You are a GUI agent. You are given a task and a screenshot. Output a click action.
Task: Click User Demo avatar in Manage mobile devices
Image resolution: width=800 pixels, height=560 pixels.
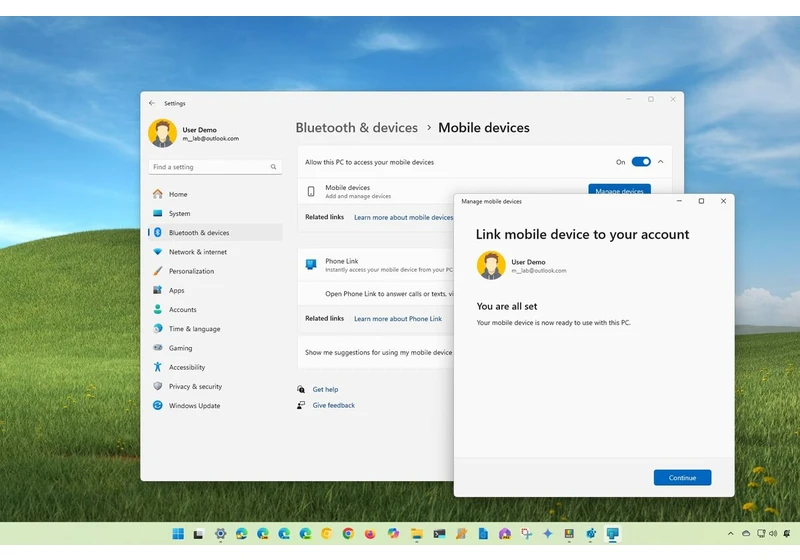click(491, 265)
